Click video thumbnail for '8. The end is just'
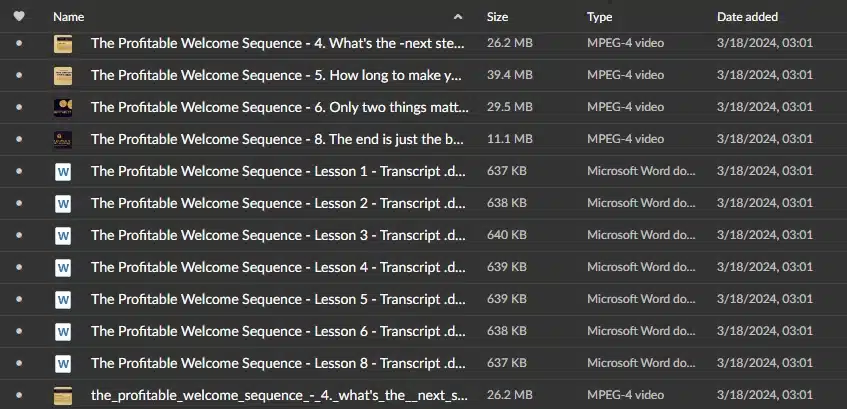 [63, 139]
